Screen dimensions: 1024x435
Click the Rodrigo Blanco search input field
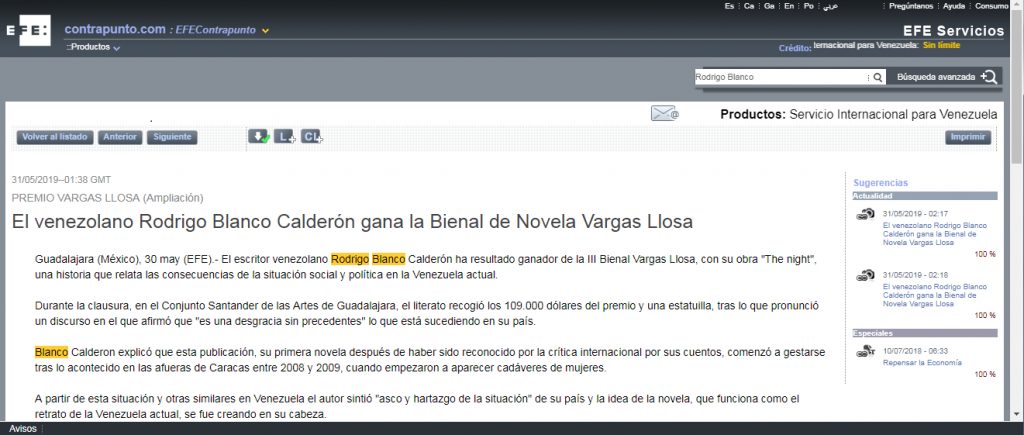pos(778,77)
